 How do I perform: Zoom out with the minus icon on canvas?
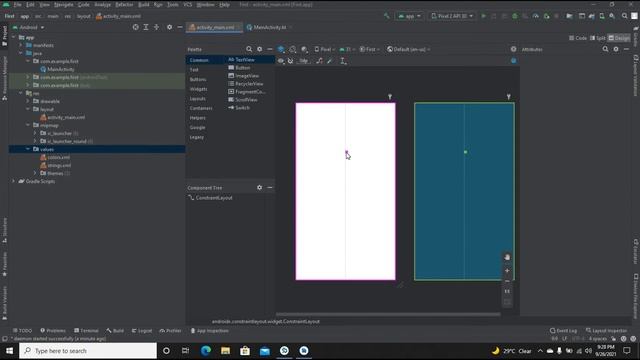507,281
